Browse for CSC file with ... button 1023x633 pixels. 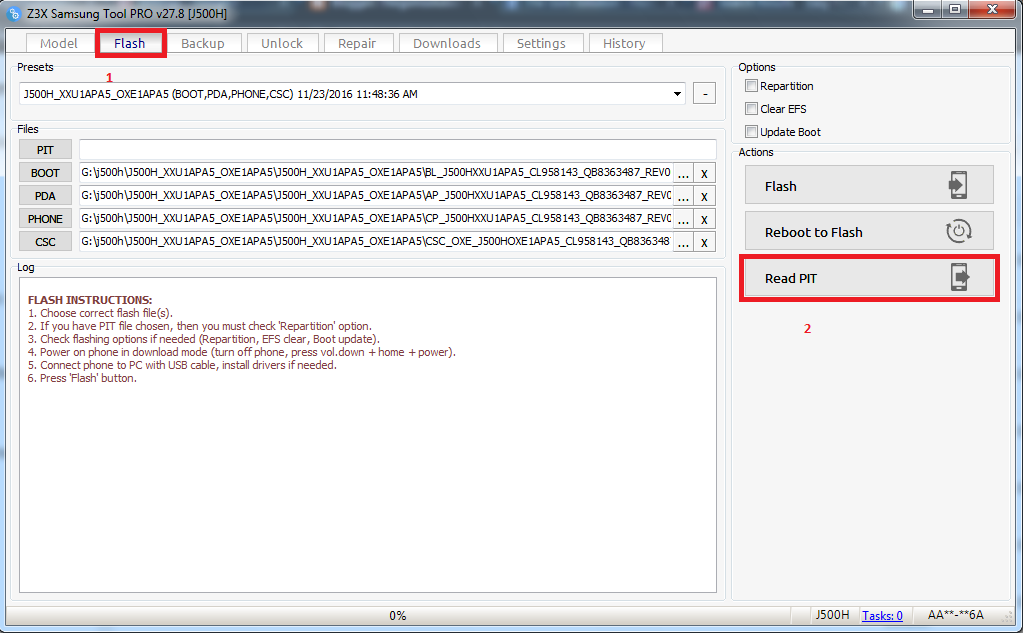pyautogui.click(x=682, y=243)
